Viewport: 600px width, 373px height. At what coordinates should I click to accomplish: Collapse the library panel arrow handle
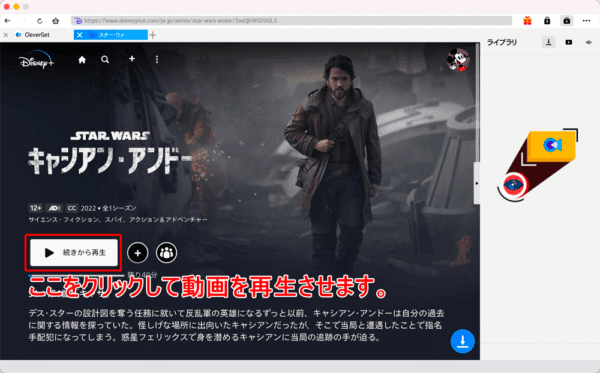tap(477, 183)
